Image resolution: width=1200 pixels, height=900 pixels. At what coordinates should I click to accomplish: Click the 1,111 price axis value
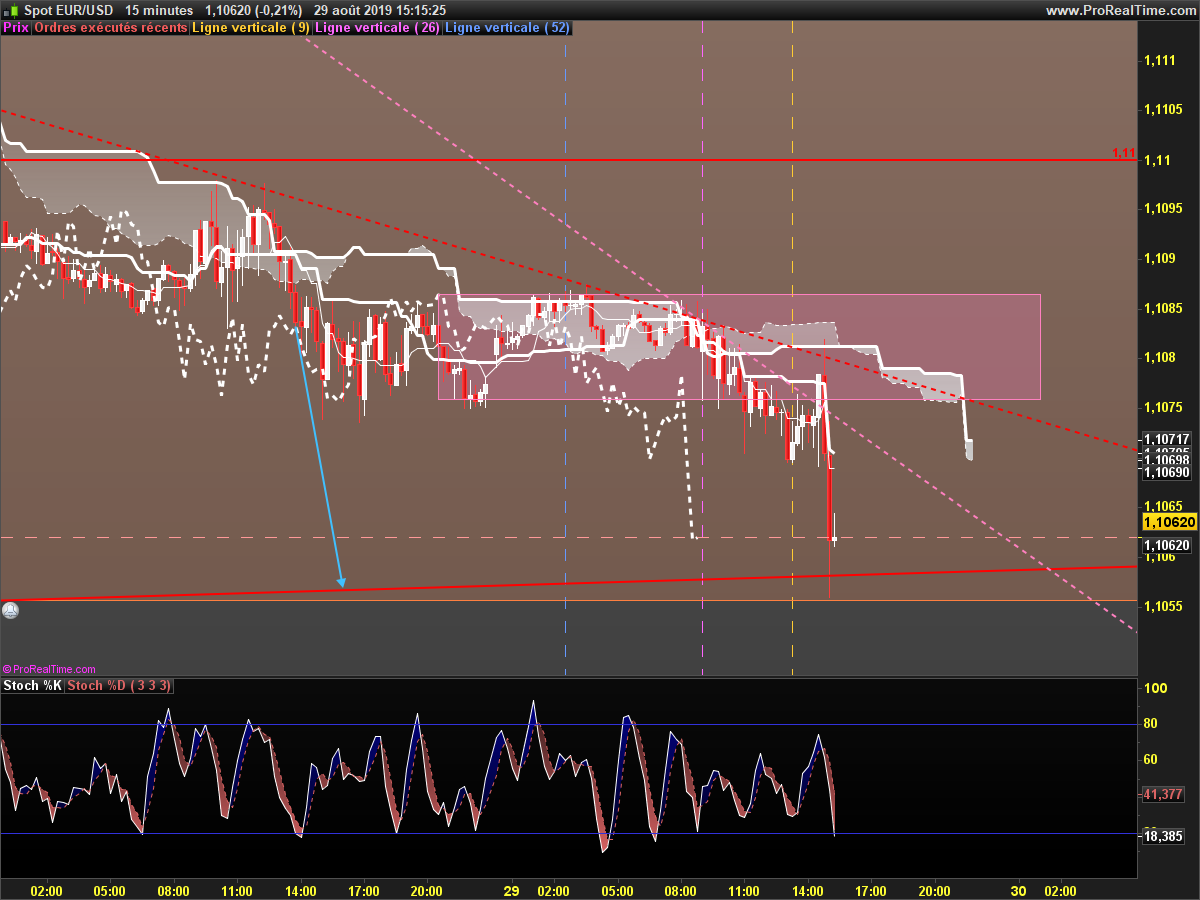[1160, 61]
